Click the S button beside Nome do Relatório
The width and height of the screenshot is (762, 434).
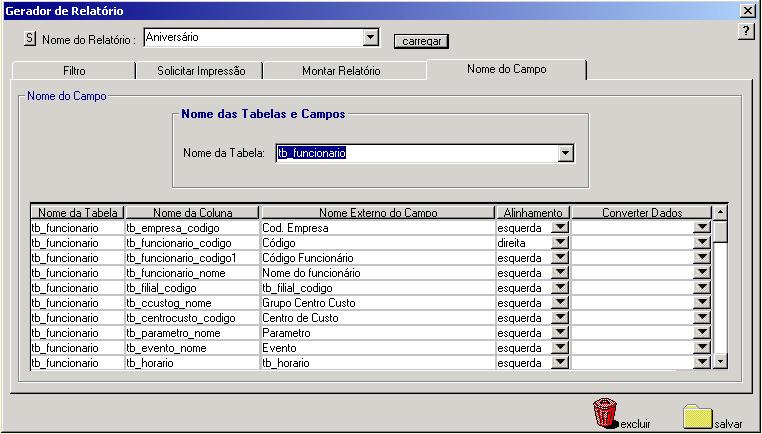[30, 38]
